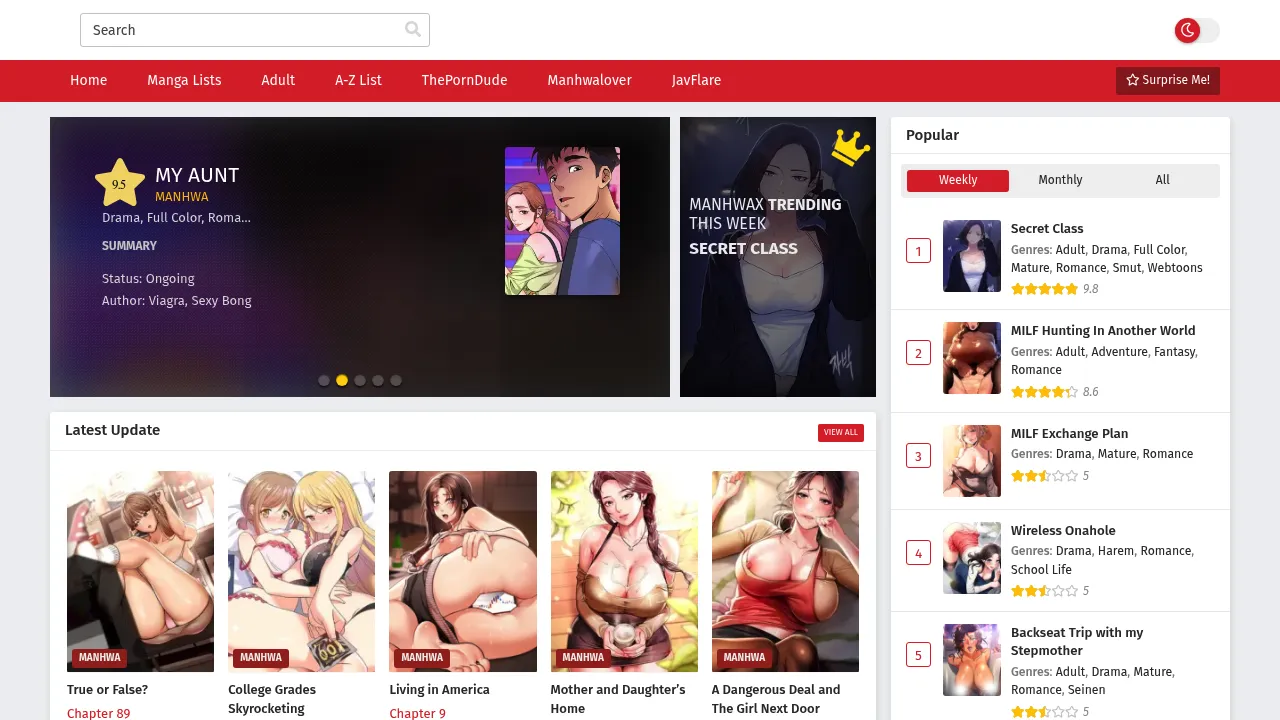Toggle dark mode with moon switch
Image resolution: width=1280 pixels, height=720 pixels.
(x=1196, y=30)
